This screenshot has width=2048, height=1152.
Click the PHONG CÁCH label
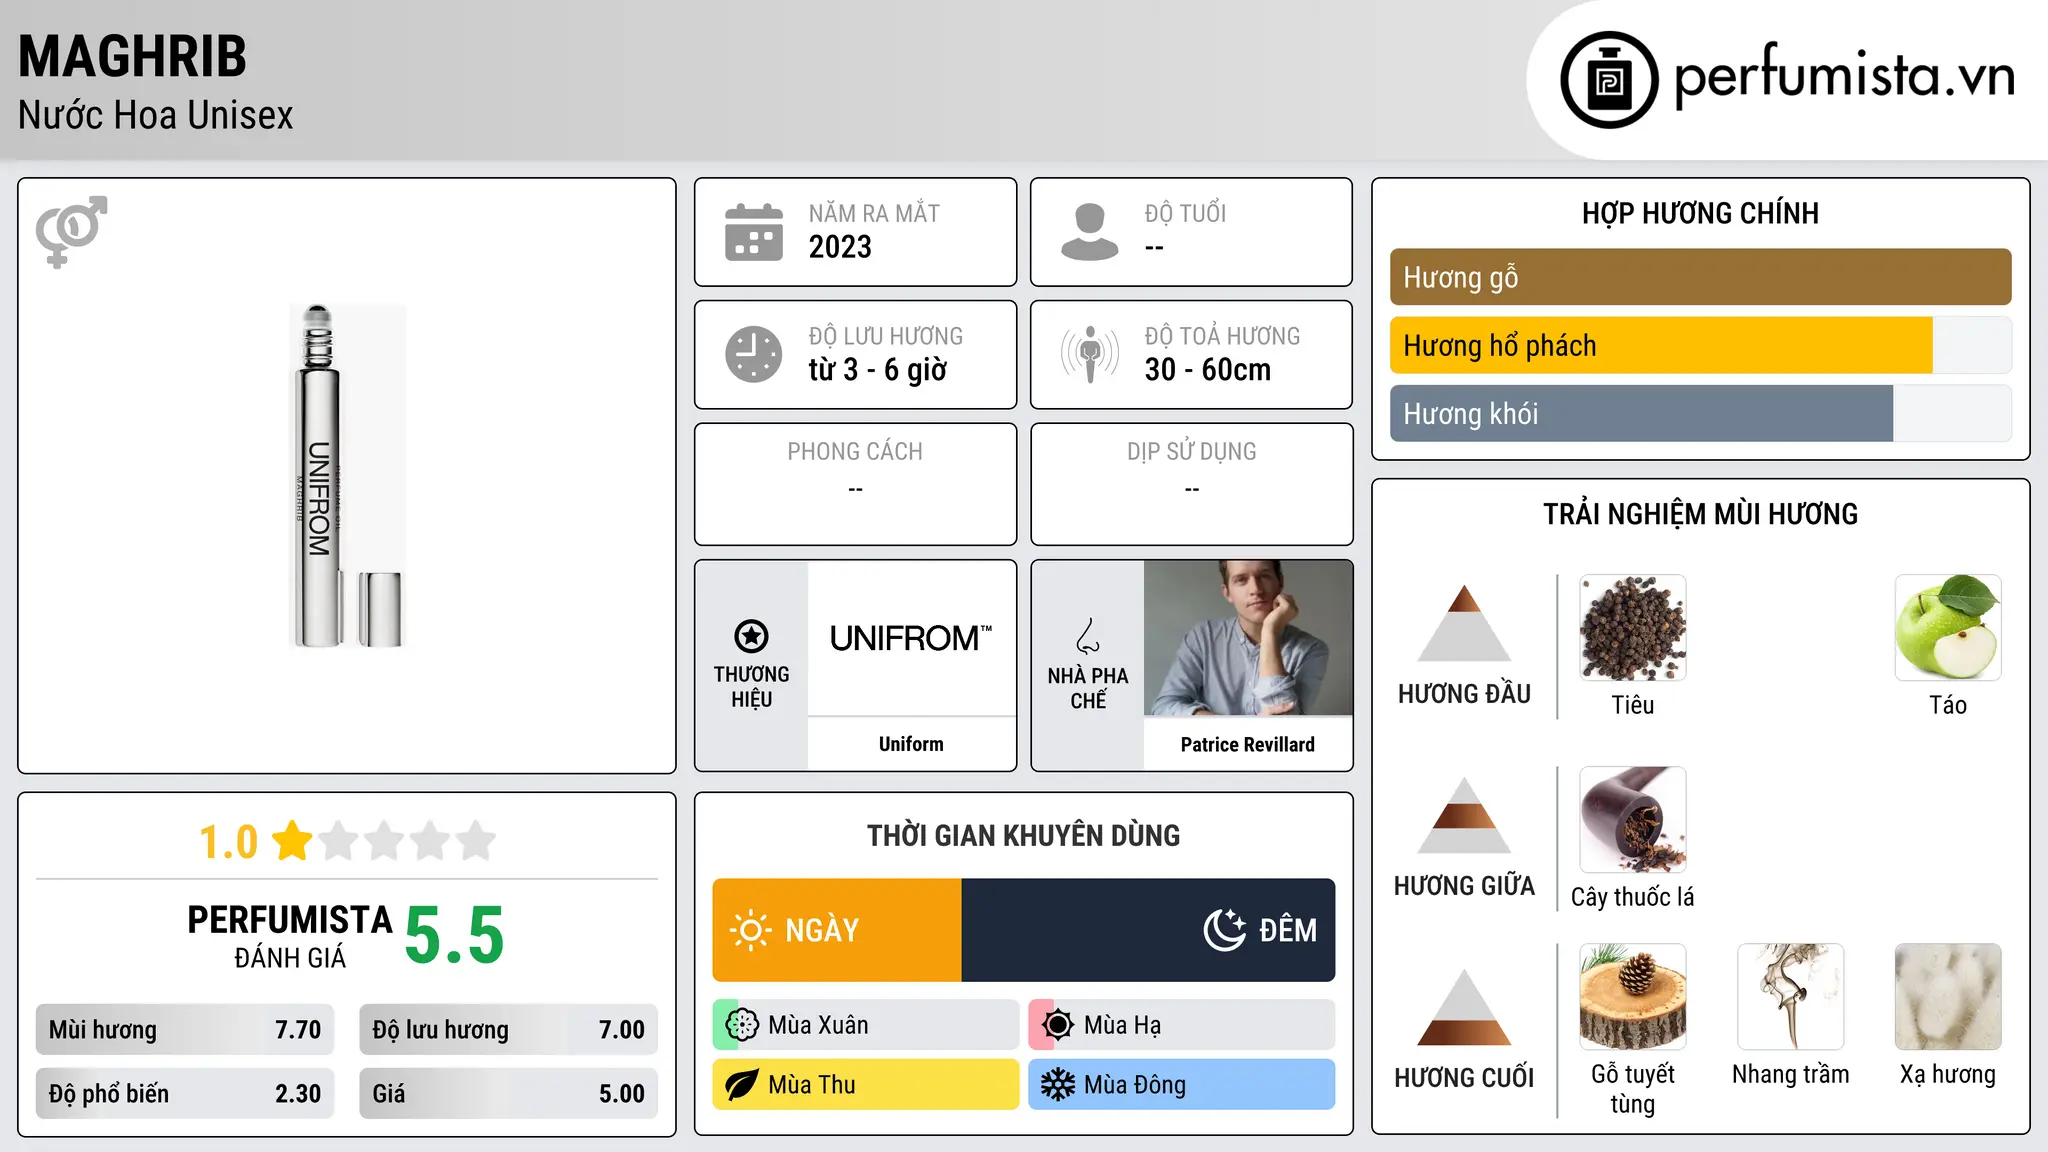tap(855, 451)
